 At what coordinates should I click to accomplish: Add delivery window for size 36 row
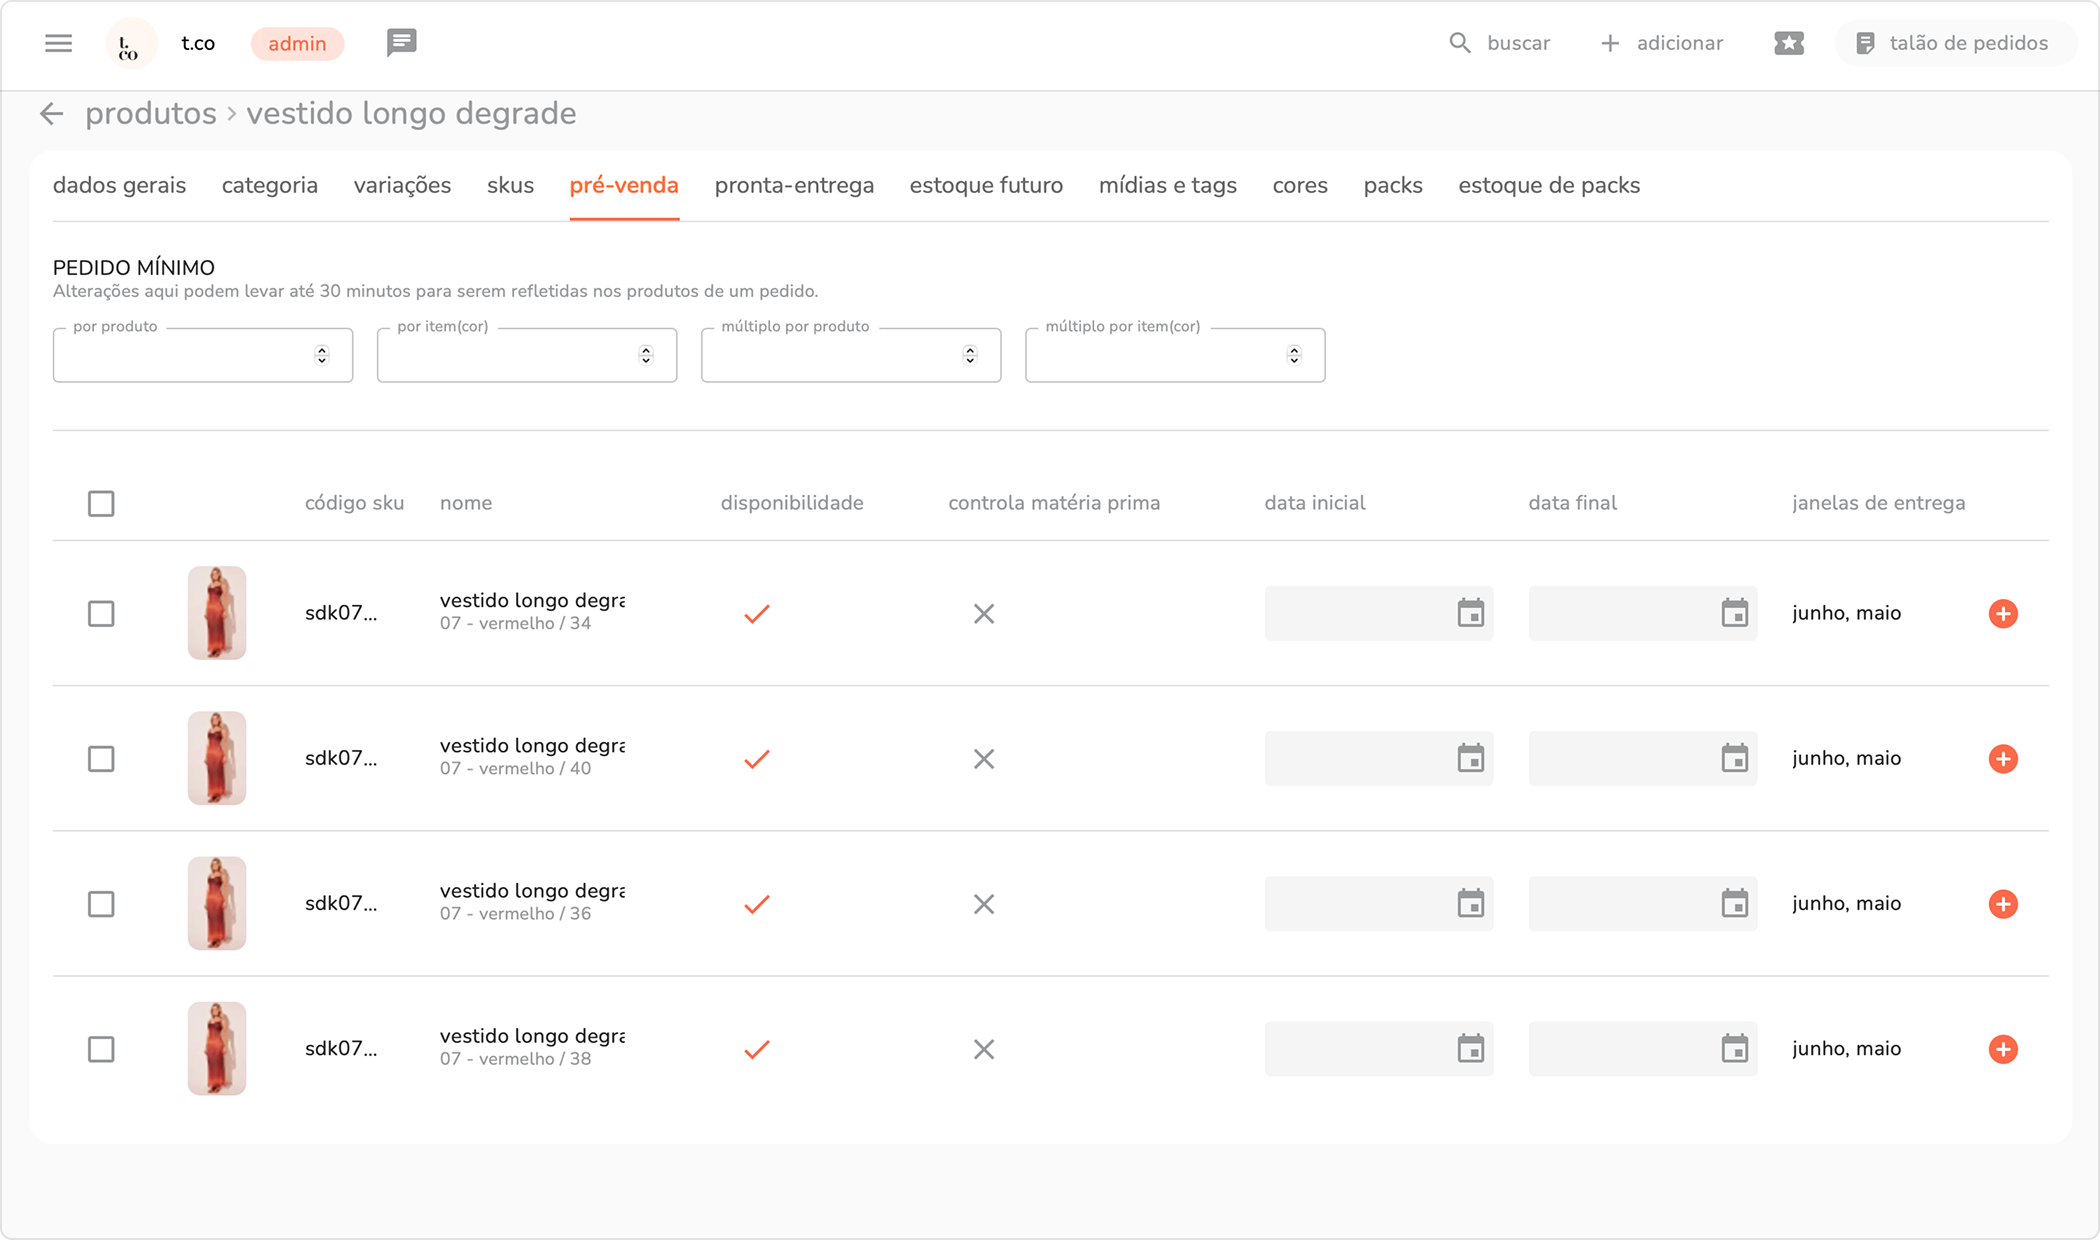[2002, 904]
